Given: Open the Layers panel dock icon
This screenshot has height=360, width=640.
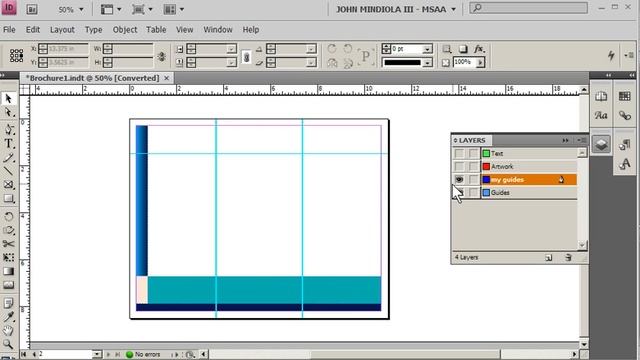Looking at the screenshot, I should (x=601, y=144).
